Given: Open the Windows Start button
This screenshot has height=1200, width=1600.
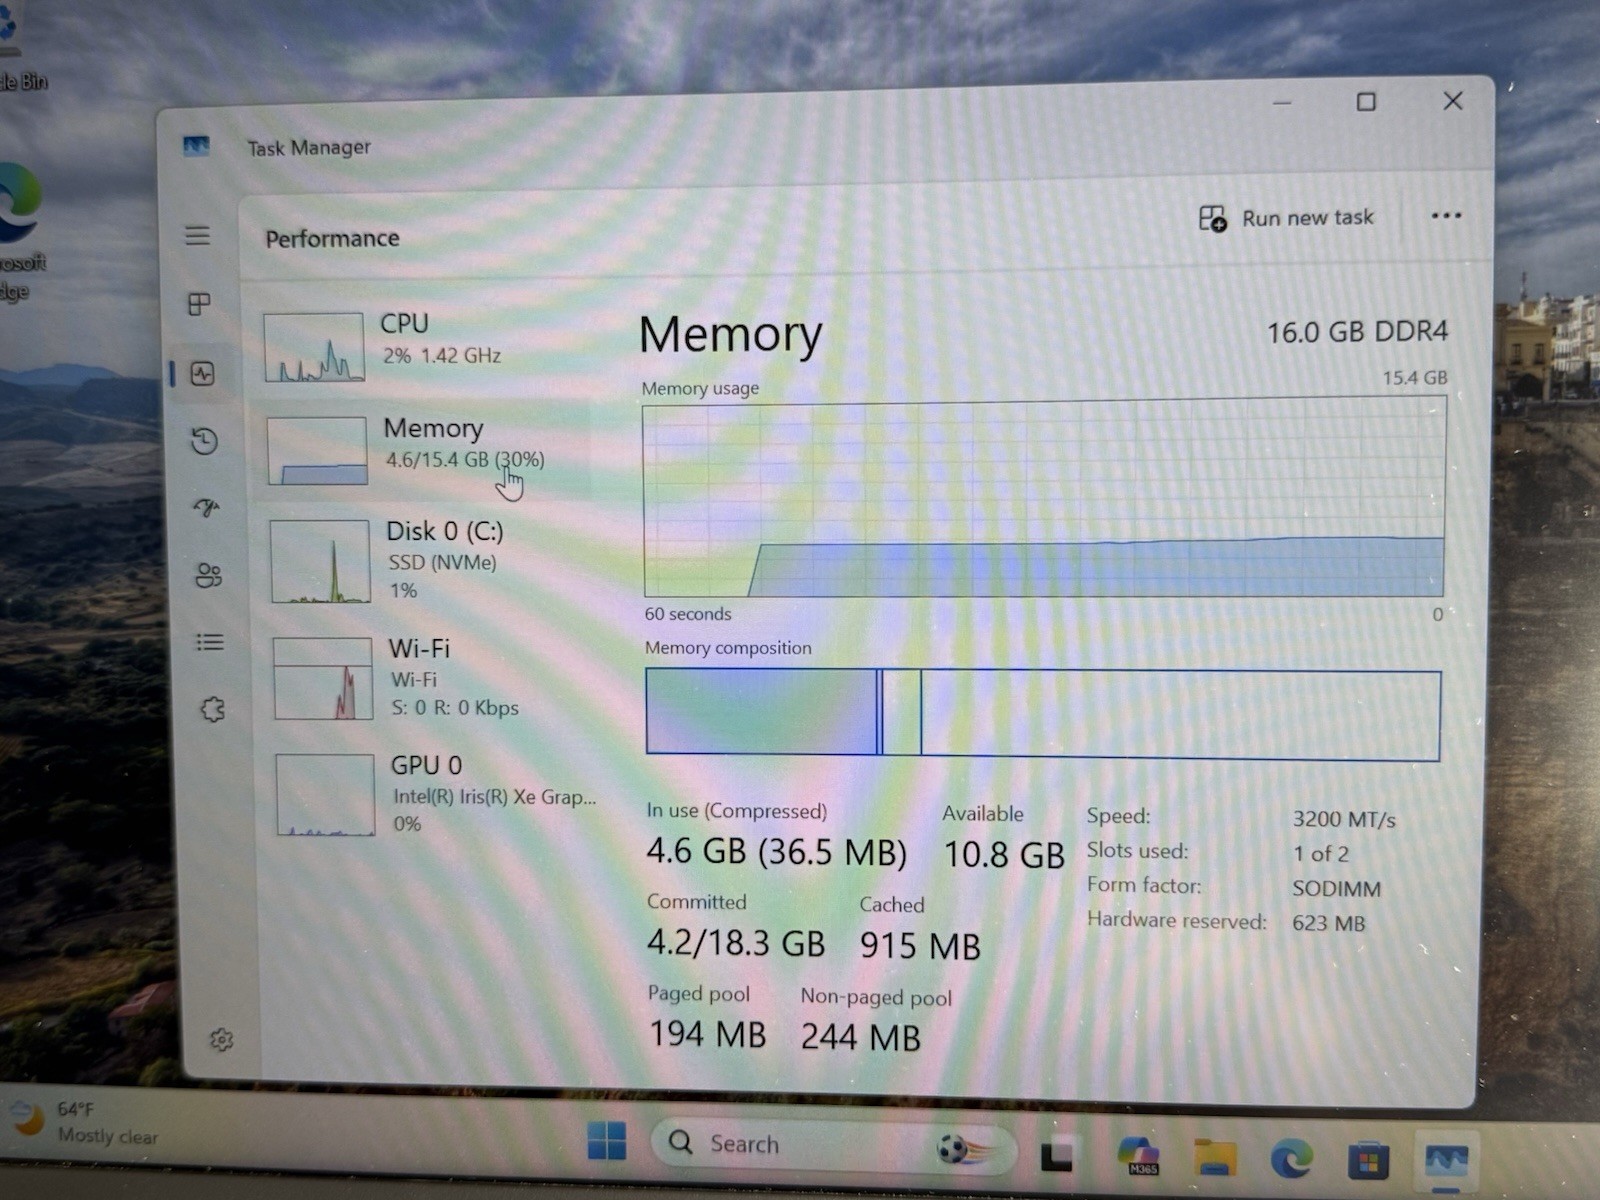Looking at the screenshot, I should coord(607,1141).
